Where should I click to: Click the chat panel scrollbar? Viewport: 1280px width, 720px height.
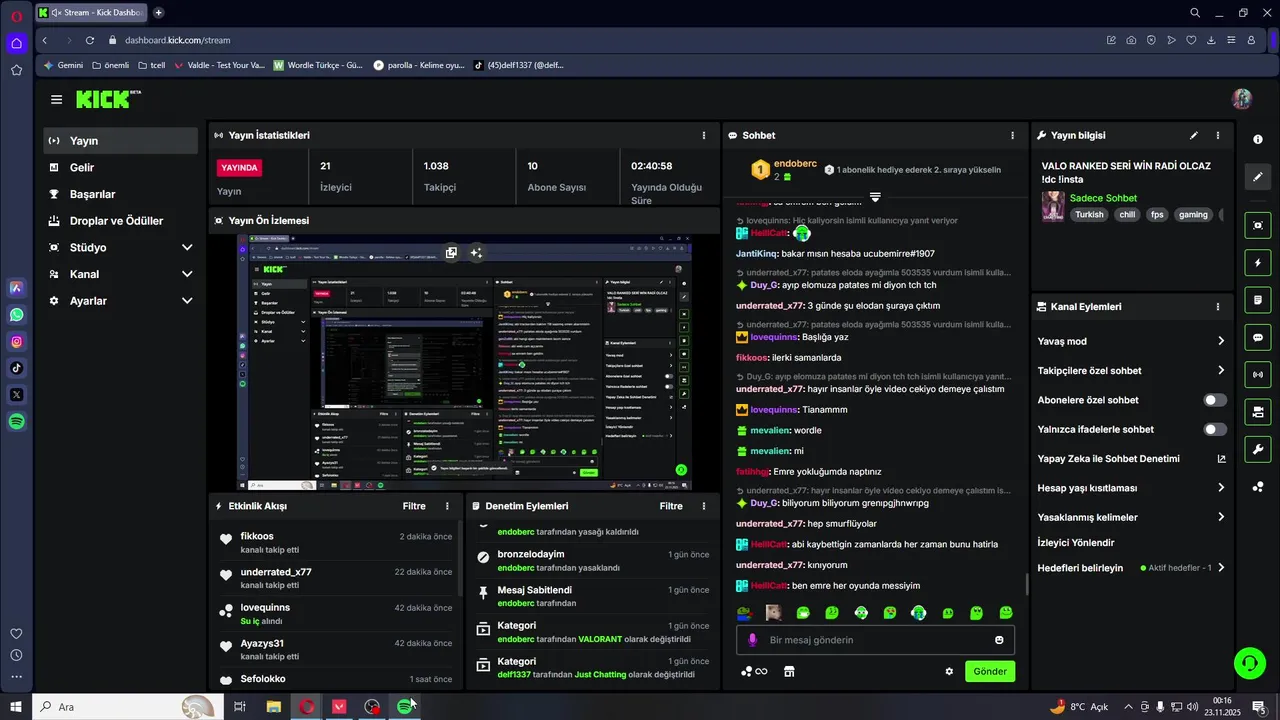coord(1027,584)
